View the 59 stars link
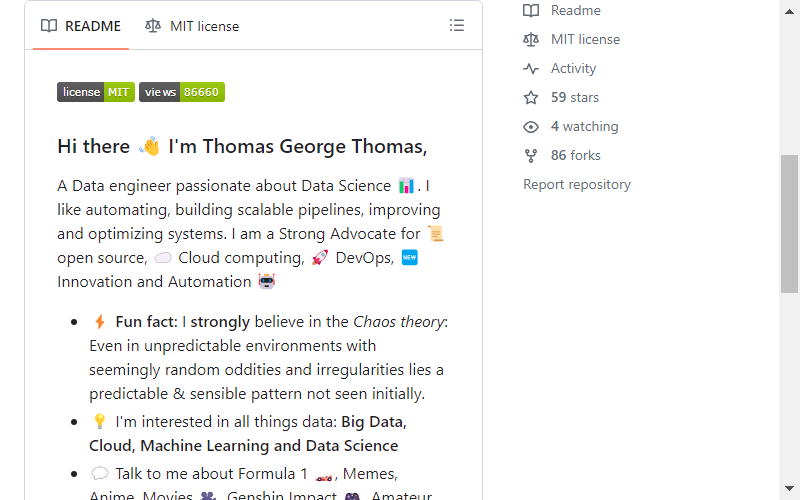The image size is (800, 500). coord(574,97)
